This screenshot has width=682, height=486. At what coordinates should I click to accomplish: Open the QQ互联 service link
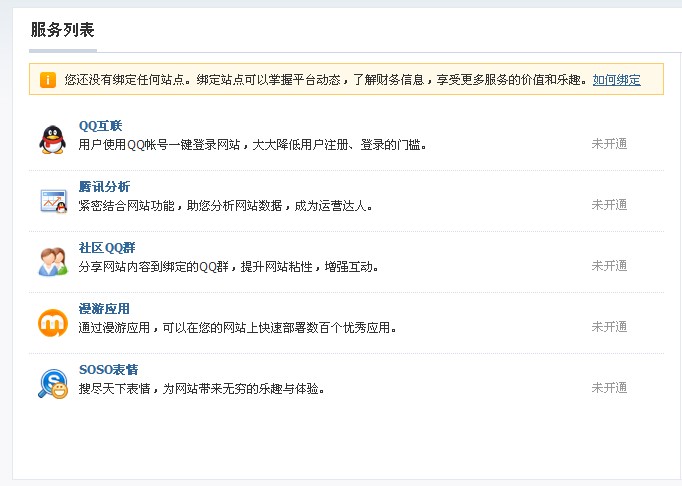(x=100, y=126)
